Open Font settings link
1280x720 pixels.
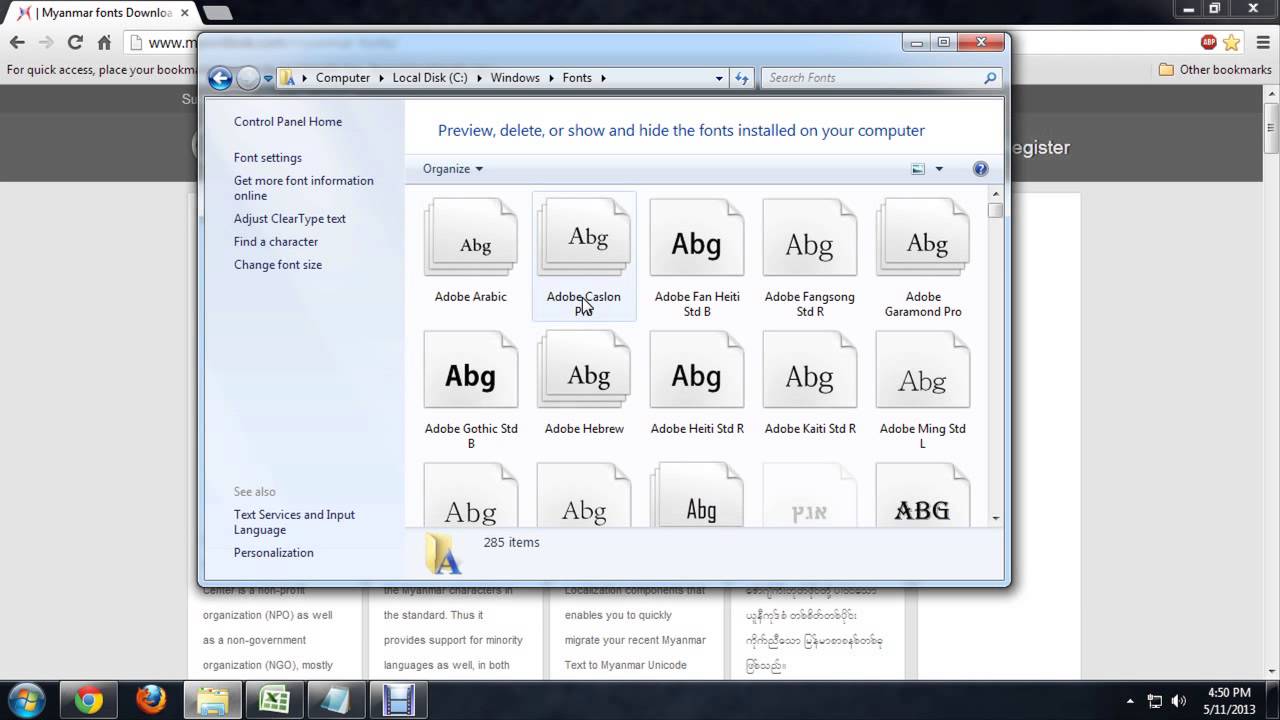[268, 158]
